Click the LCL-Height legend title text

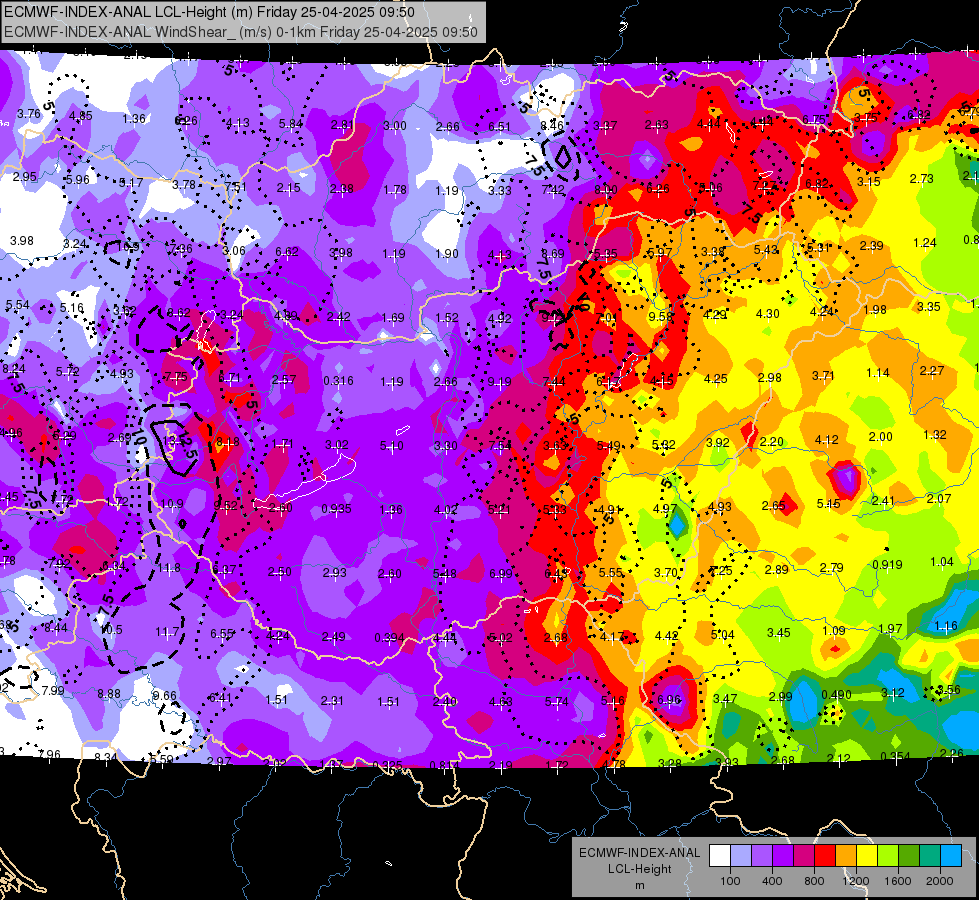(x=639, y=869)
